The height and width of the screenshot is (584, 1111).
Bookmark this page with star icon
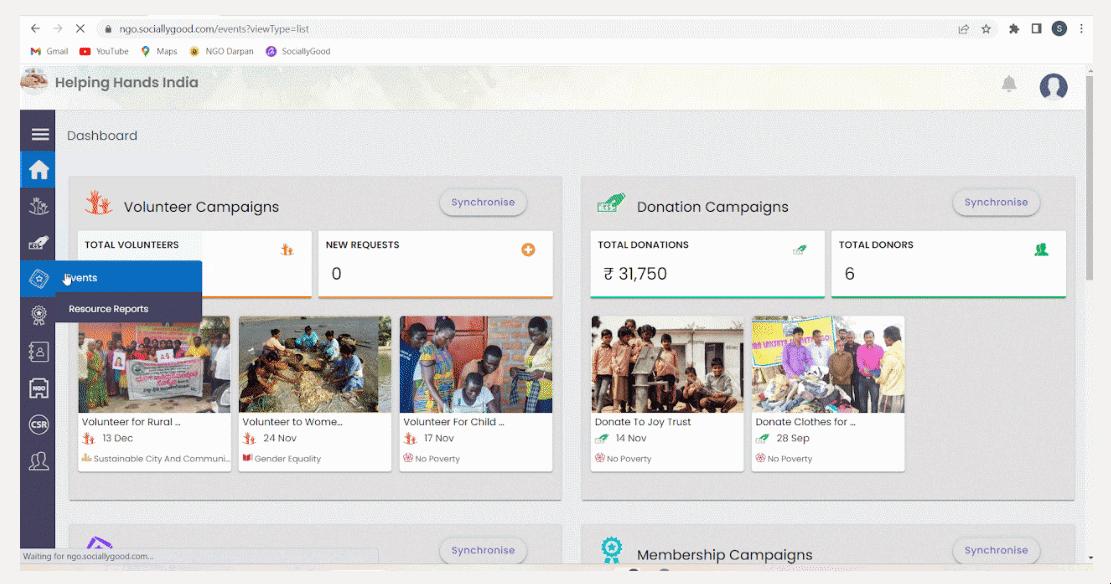(x=986, y=29)
